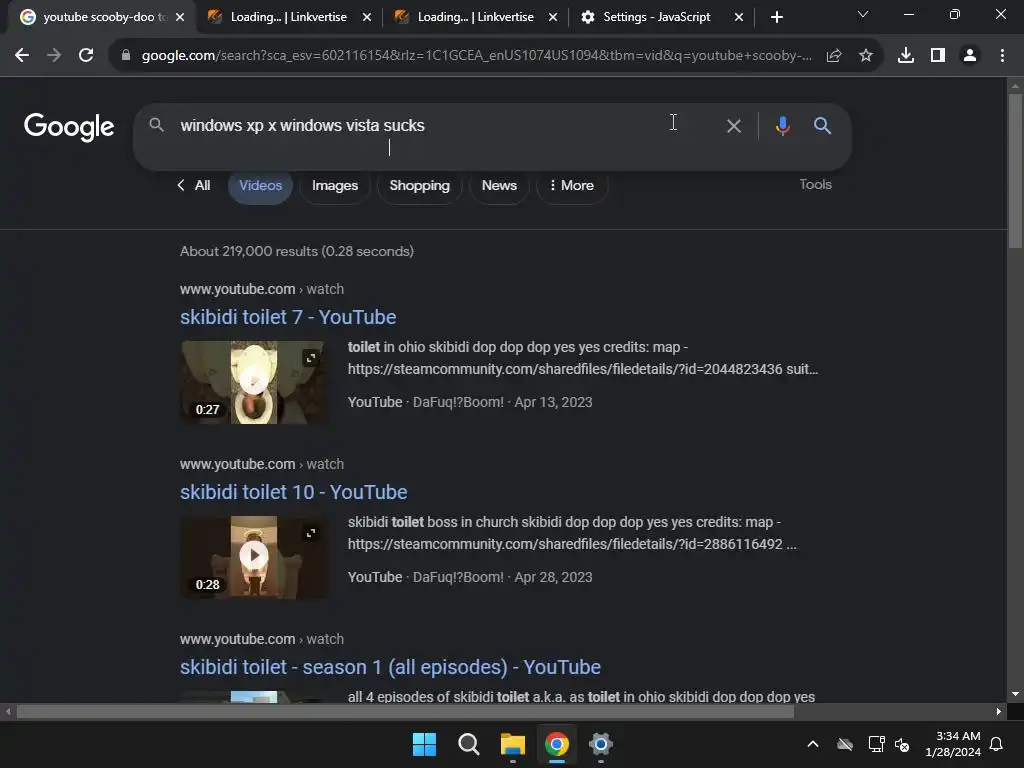
Task: Reload the current page
Action: point(86,56)
